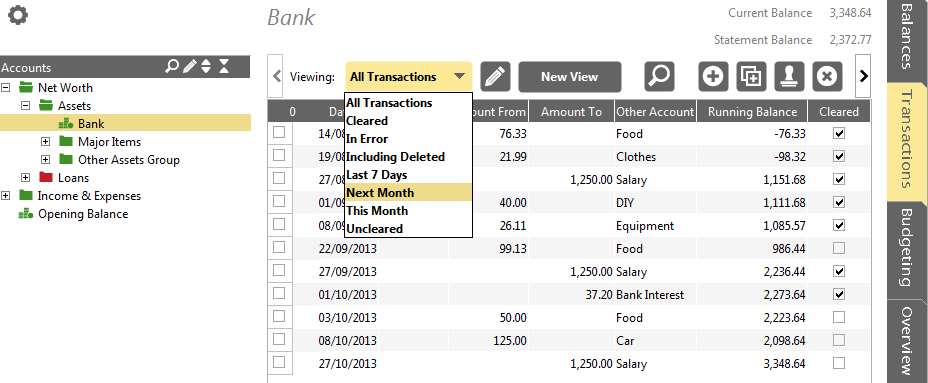Add a new transaction with plus icon

(714, 77)
